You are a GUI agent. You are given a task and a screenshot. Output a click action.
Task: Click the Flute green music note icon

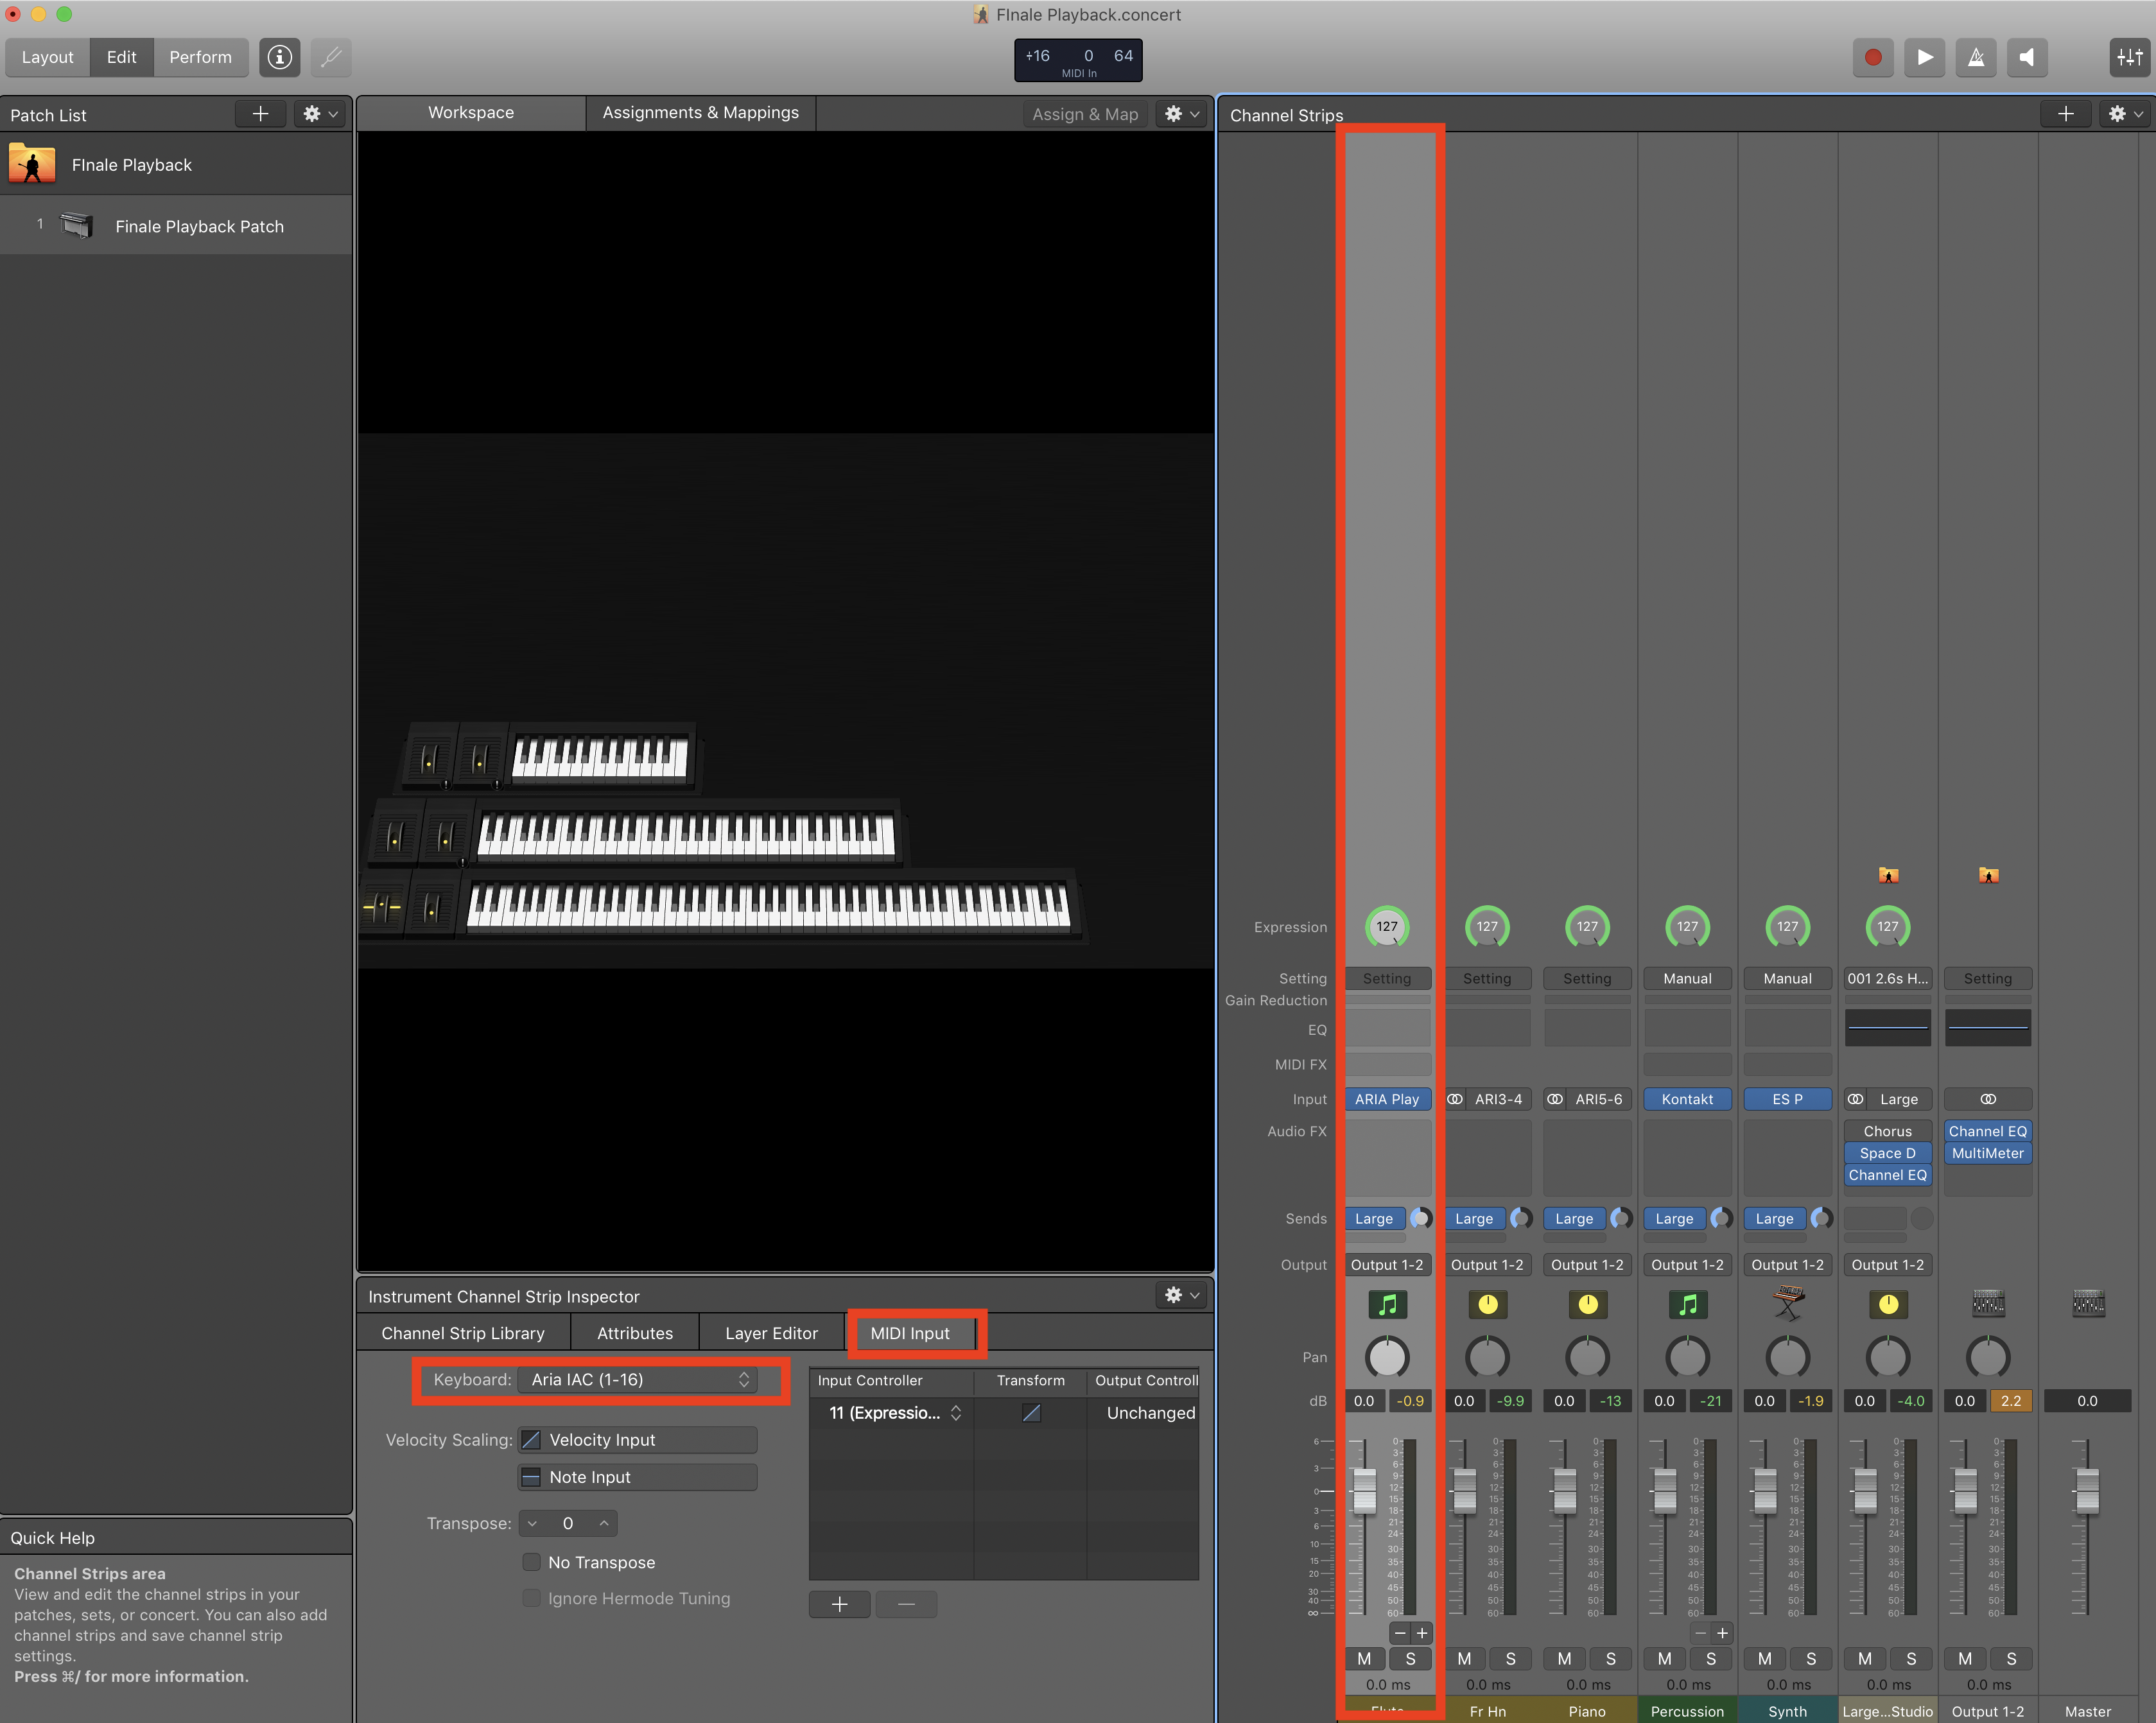tap(1387, 1304)
